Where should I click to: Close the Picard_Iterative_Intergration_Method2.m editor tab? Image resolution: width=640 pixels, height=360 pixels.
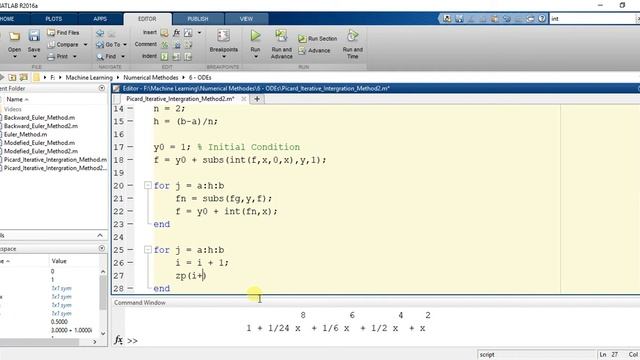pos(244,99)
